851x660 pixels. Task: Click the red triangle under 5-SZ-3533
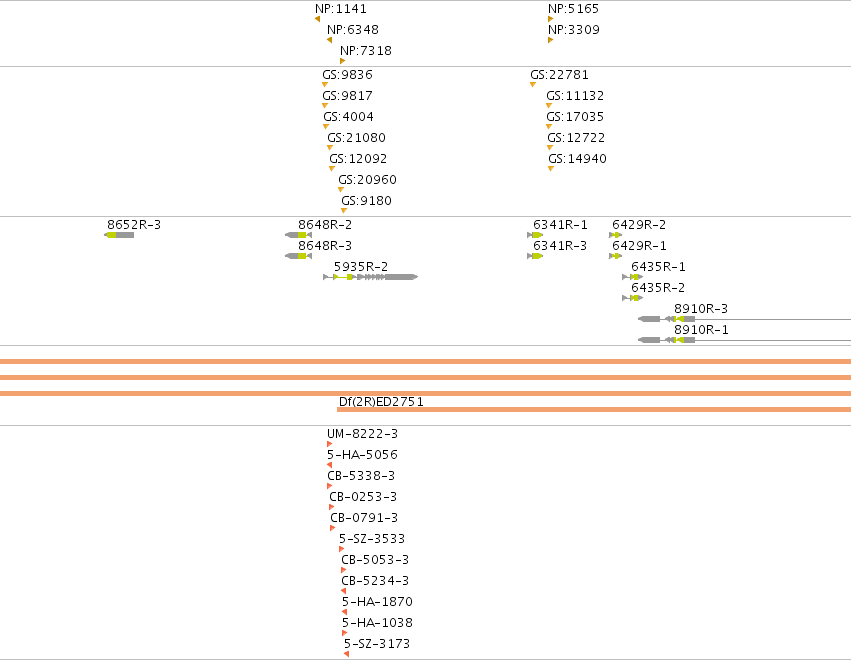[x=341, y=549]
